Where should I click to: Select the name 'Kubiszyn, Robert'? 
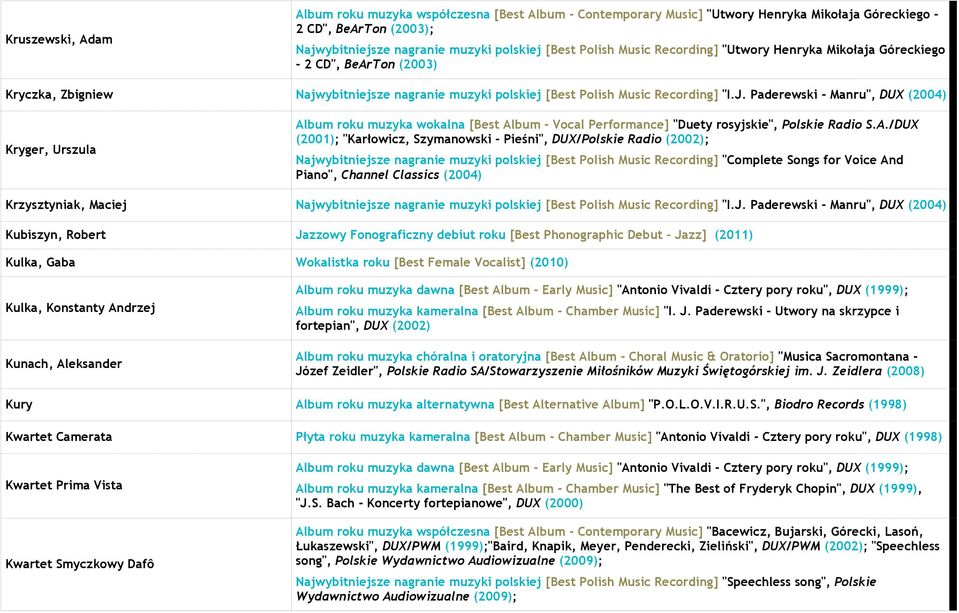[56, 235]
